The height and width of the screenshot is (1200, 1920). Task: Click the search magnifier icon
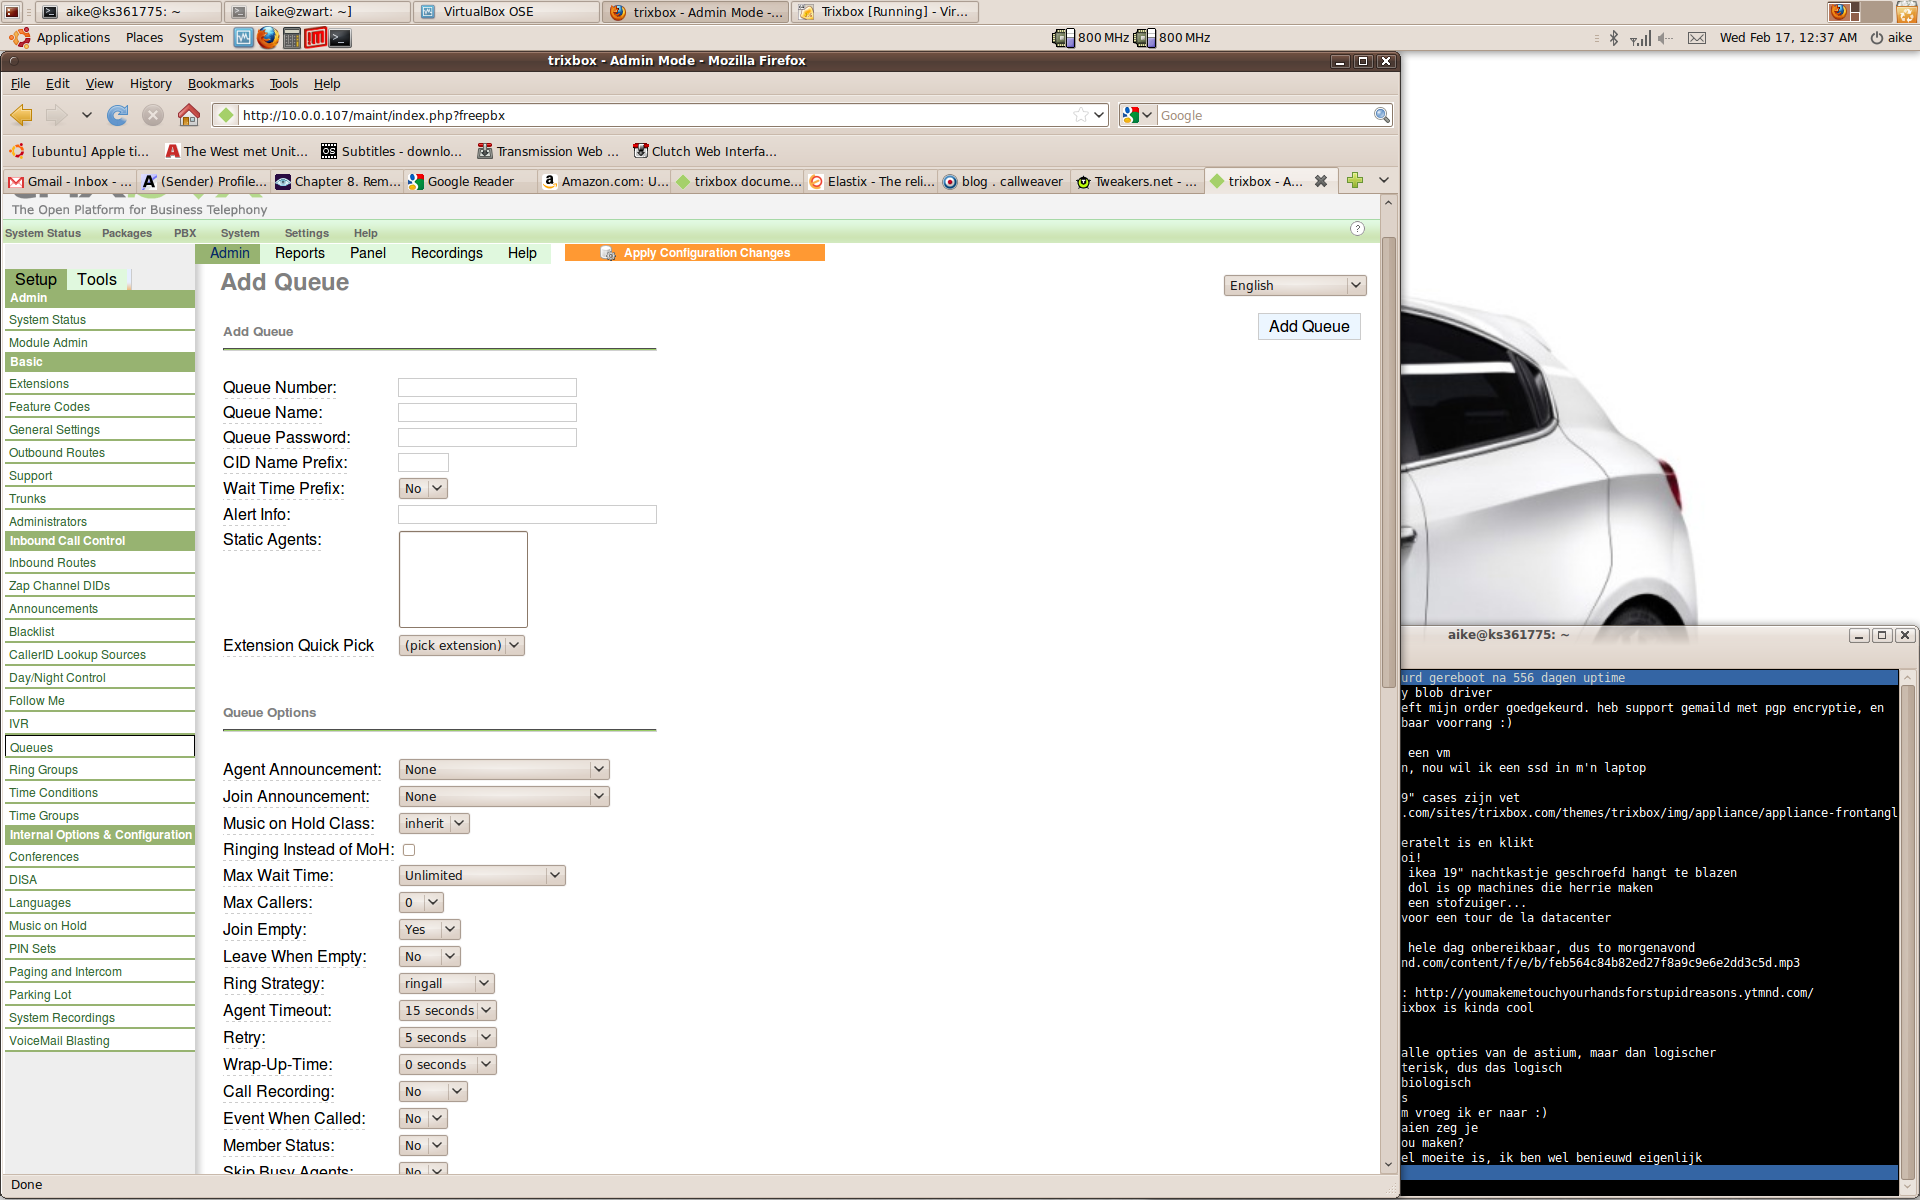1381,115
